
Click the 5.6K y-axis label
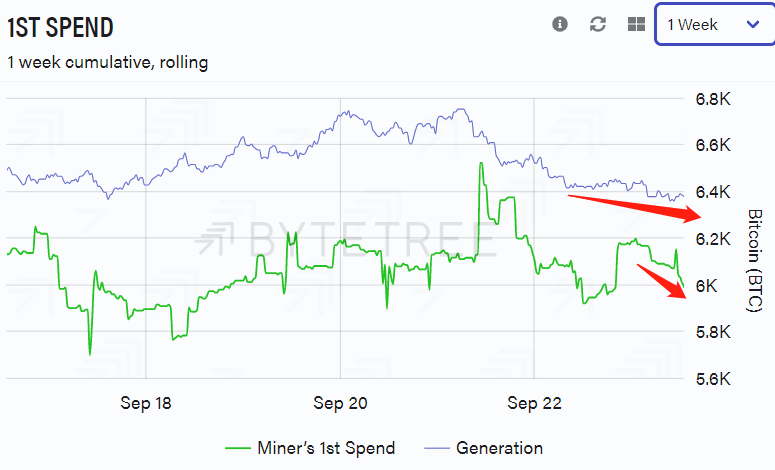(713, 379)
